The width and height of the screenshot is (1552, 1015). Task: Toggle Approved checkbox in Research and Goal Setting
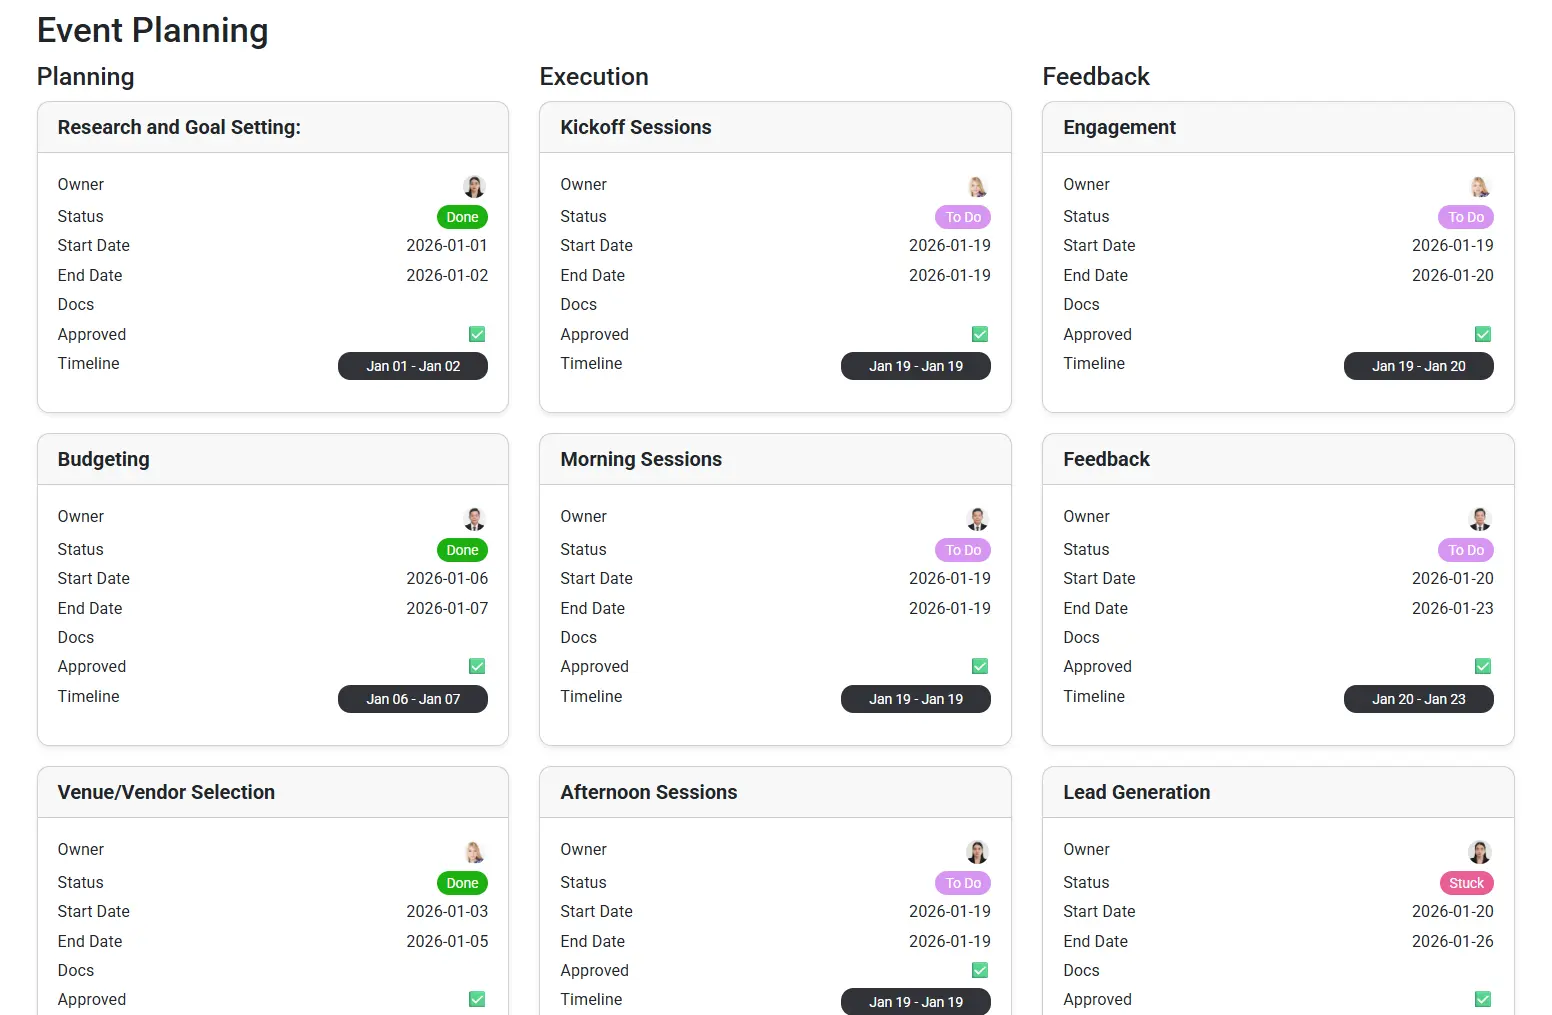pos(477,334)
